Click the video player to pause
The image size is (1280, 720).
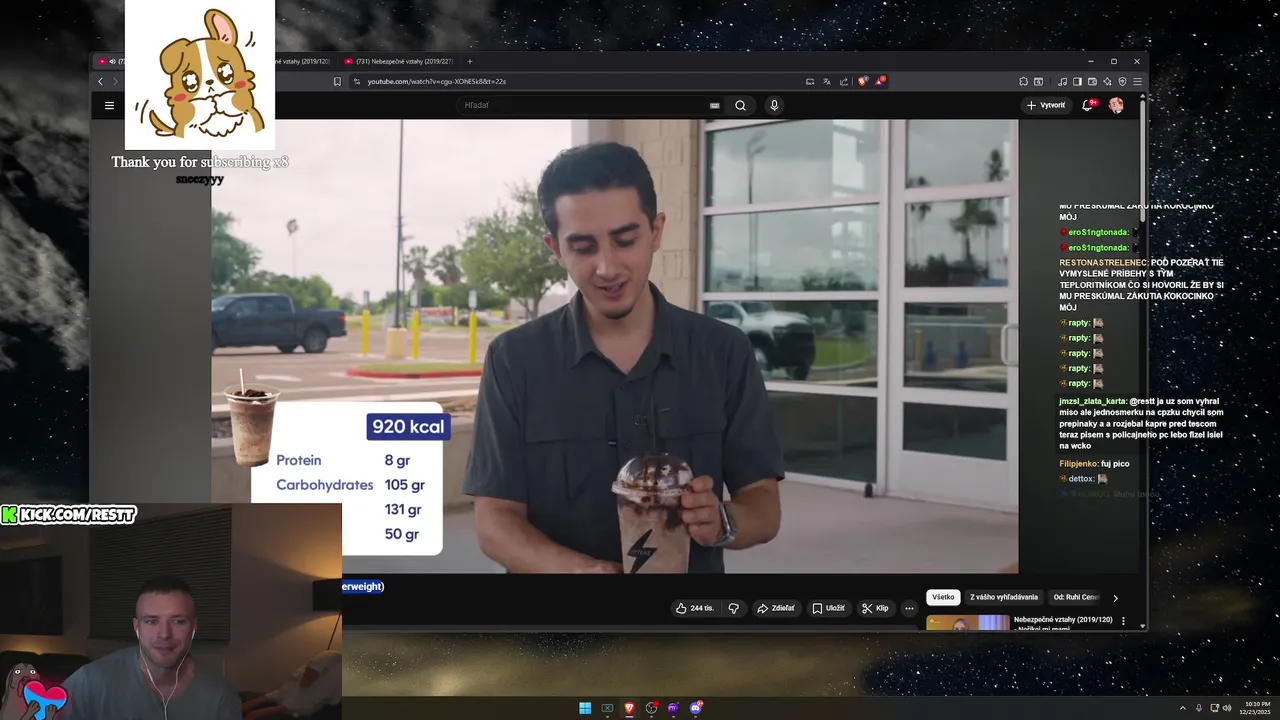[615, 346]
